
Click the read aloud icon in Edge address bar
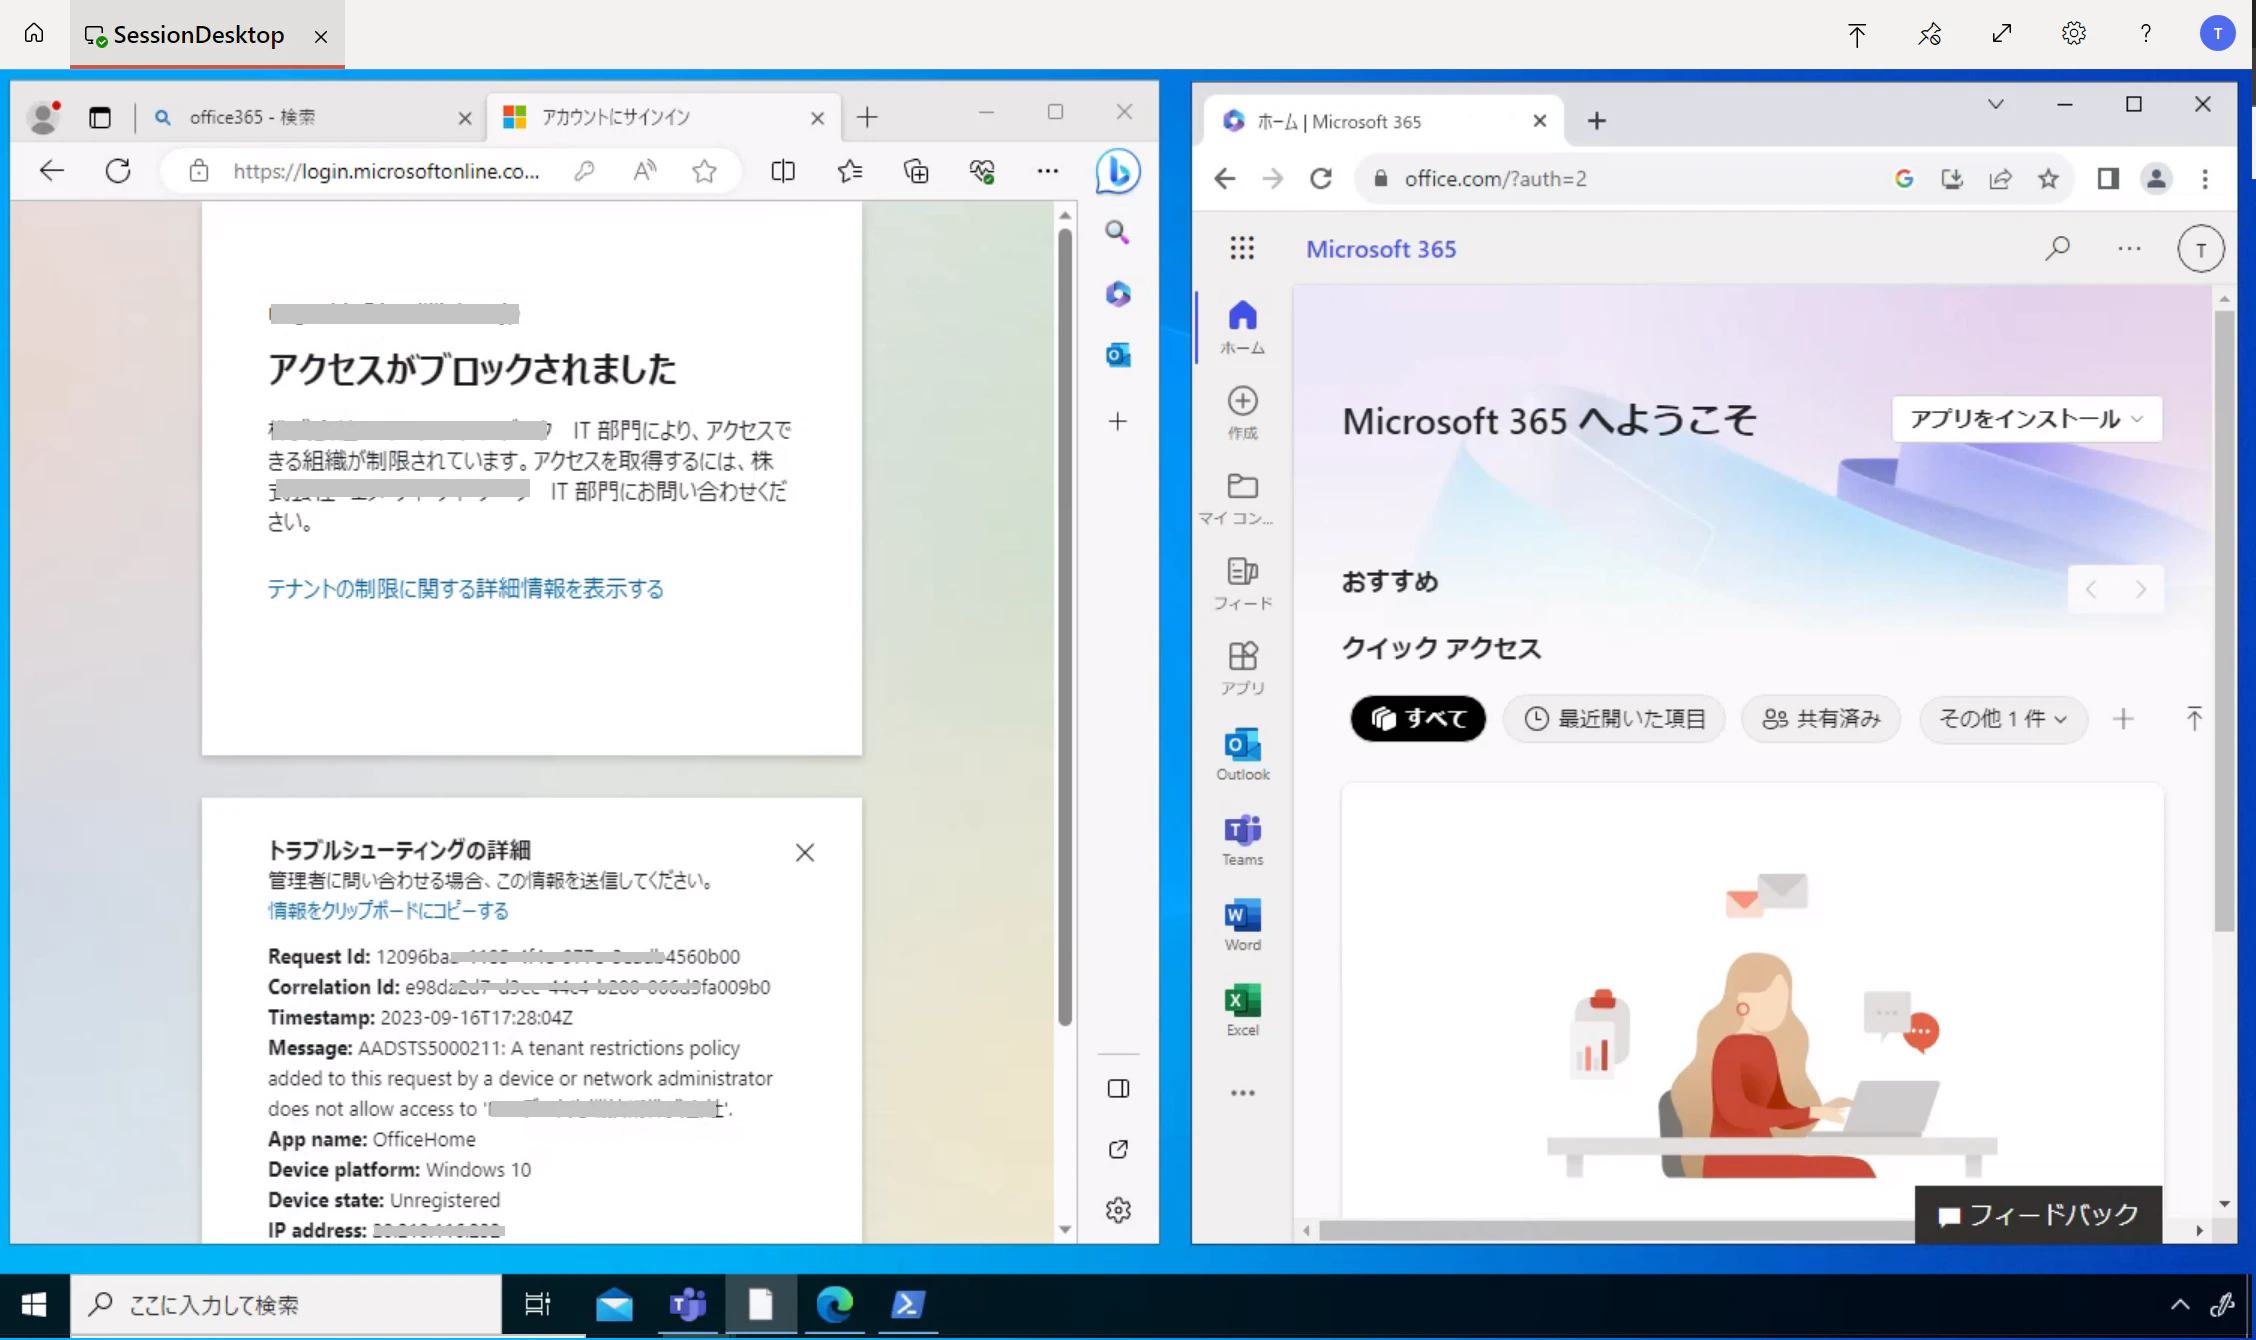pyautogui.click(x=645, y=171)
